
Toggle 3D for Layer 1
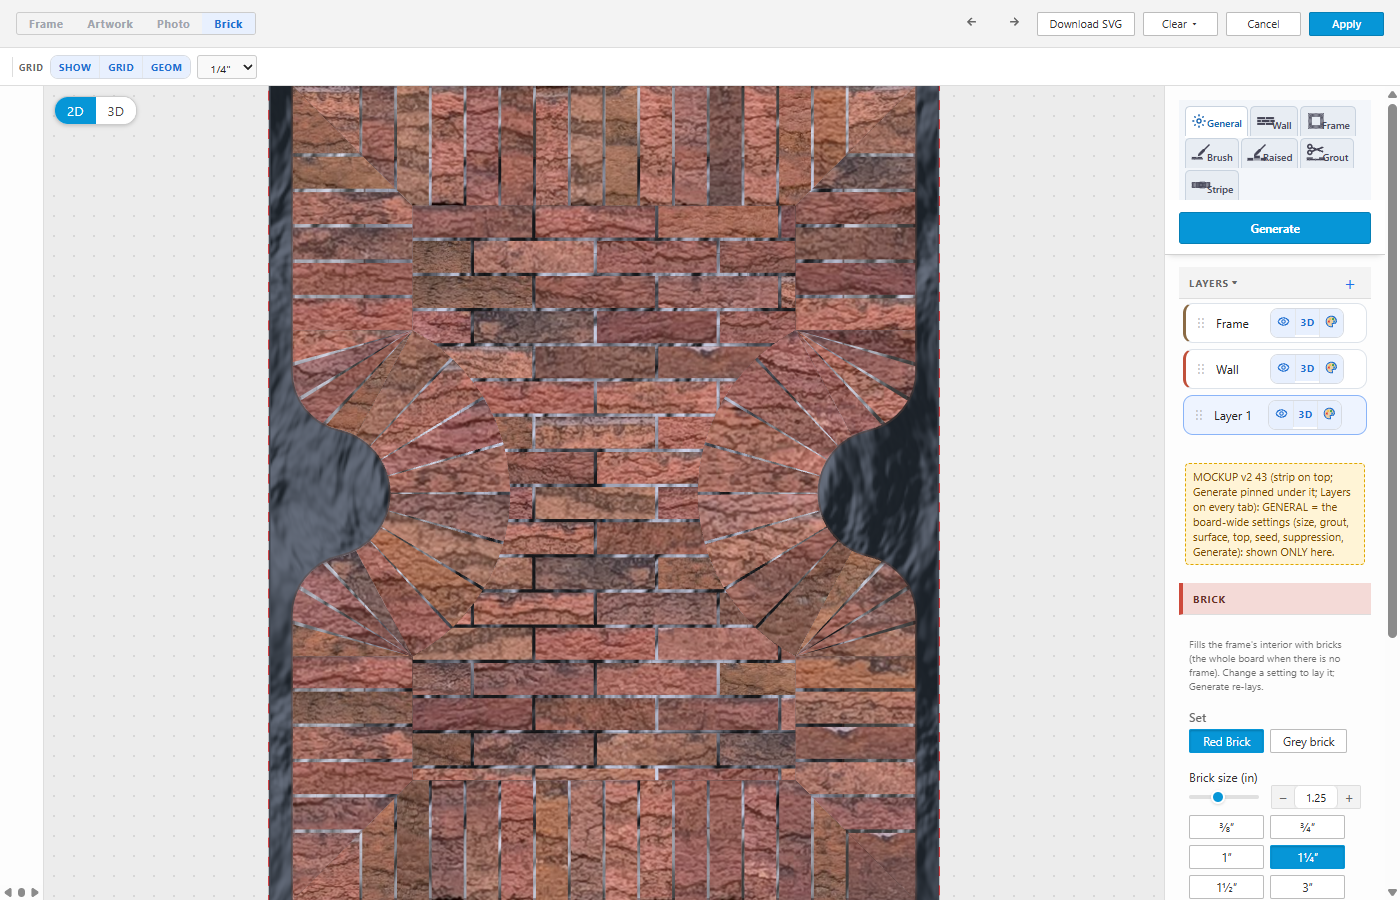click(1305, 414)
